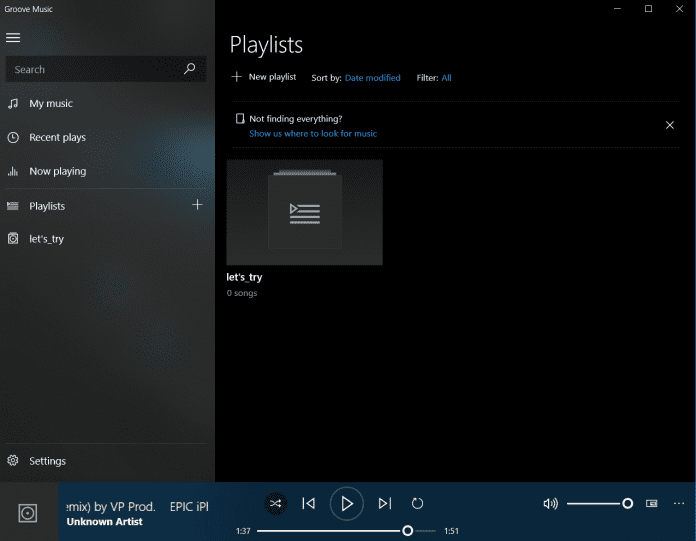Click the let's_try disc icon in sidebar
The height and width of the screenshot is (541, 696).
pos(13,239)
